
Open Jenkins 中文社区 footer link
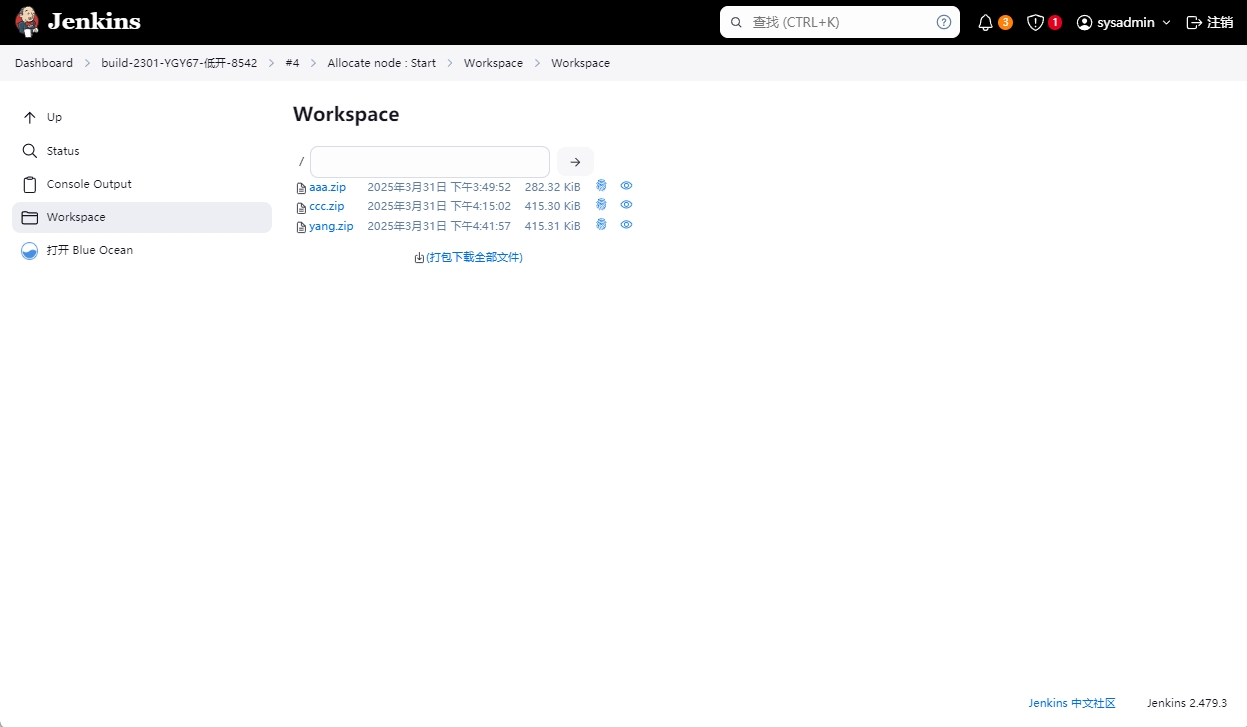coord(1072,703)
